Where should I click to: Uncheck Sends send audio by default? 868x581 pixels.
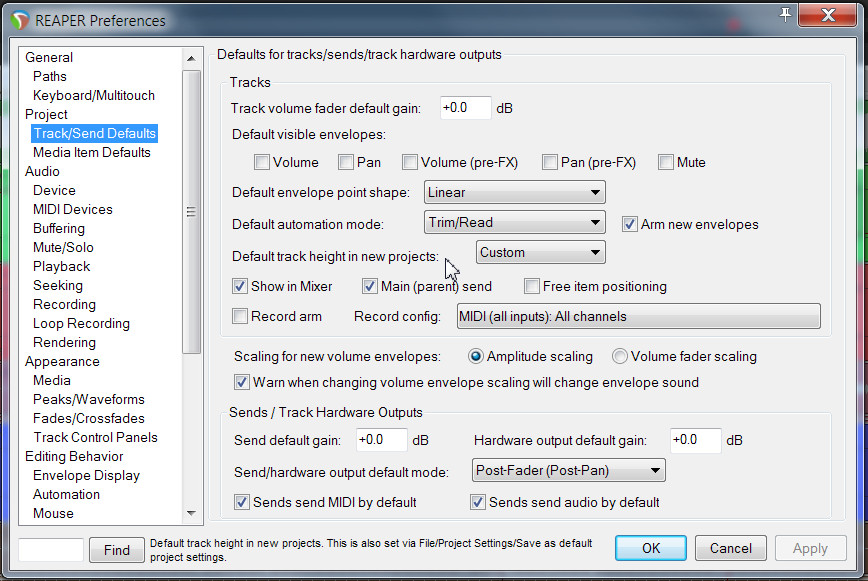pos(478,502)
